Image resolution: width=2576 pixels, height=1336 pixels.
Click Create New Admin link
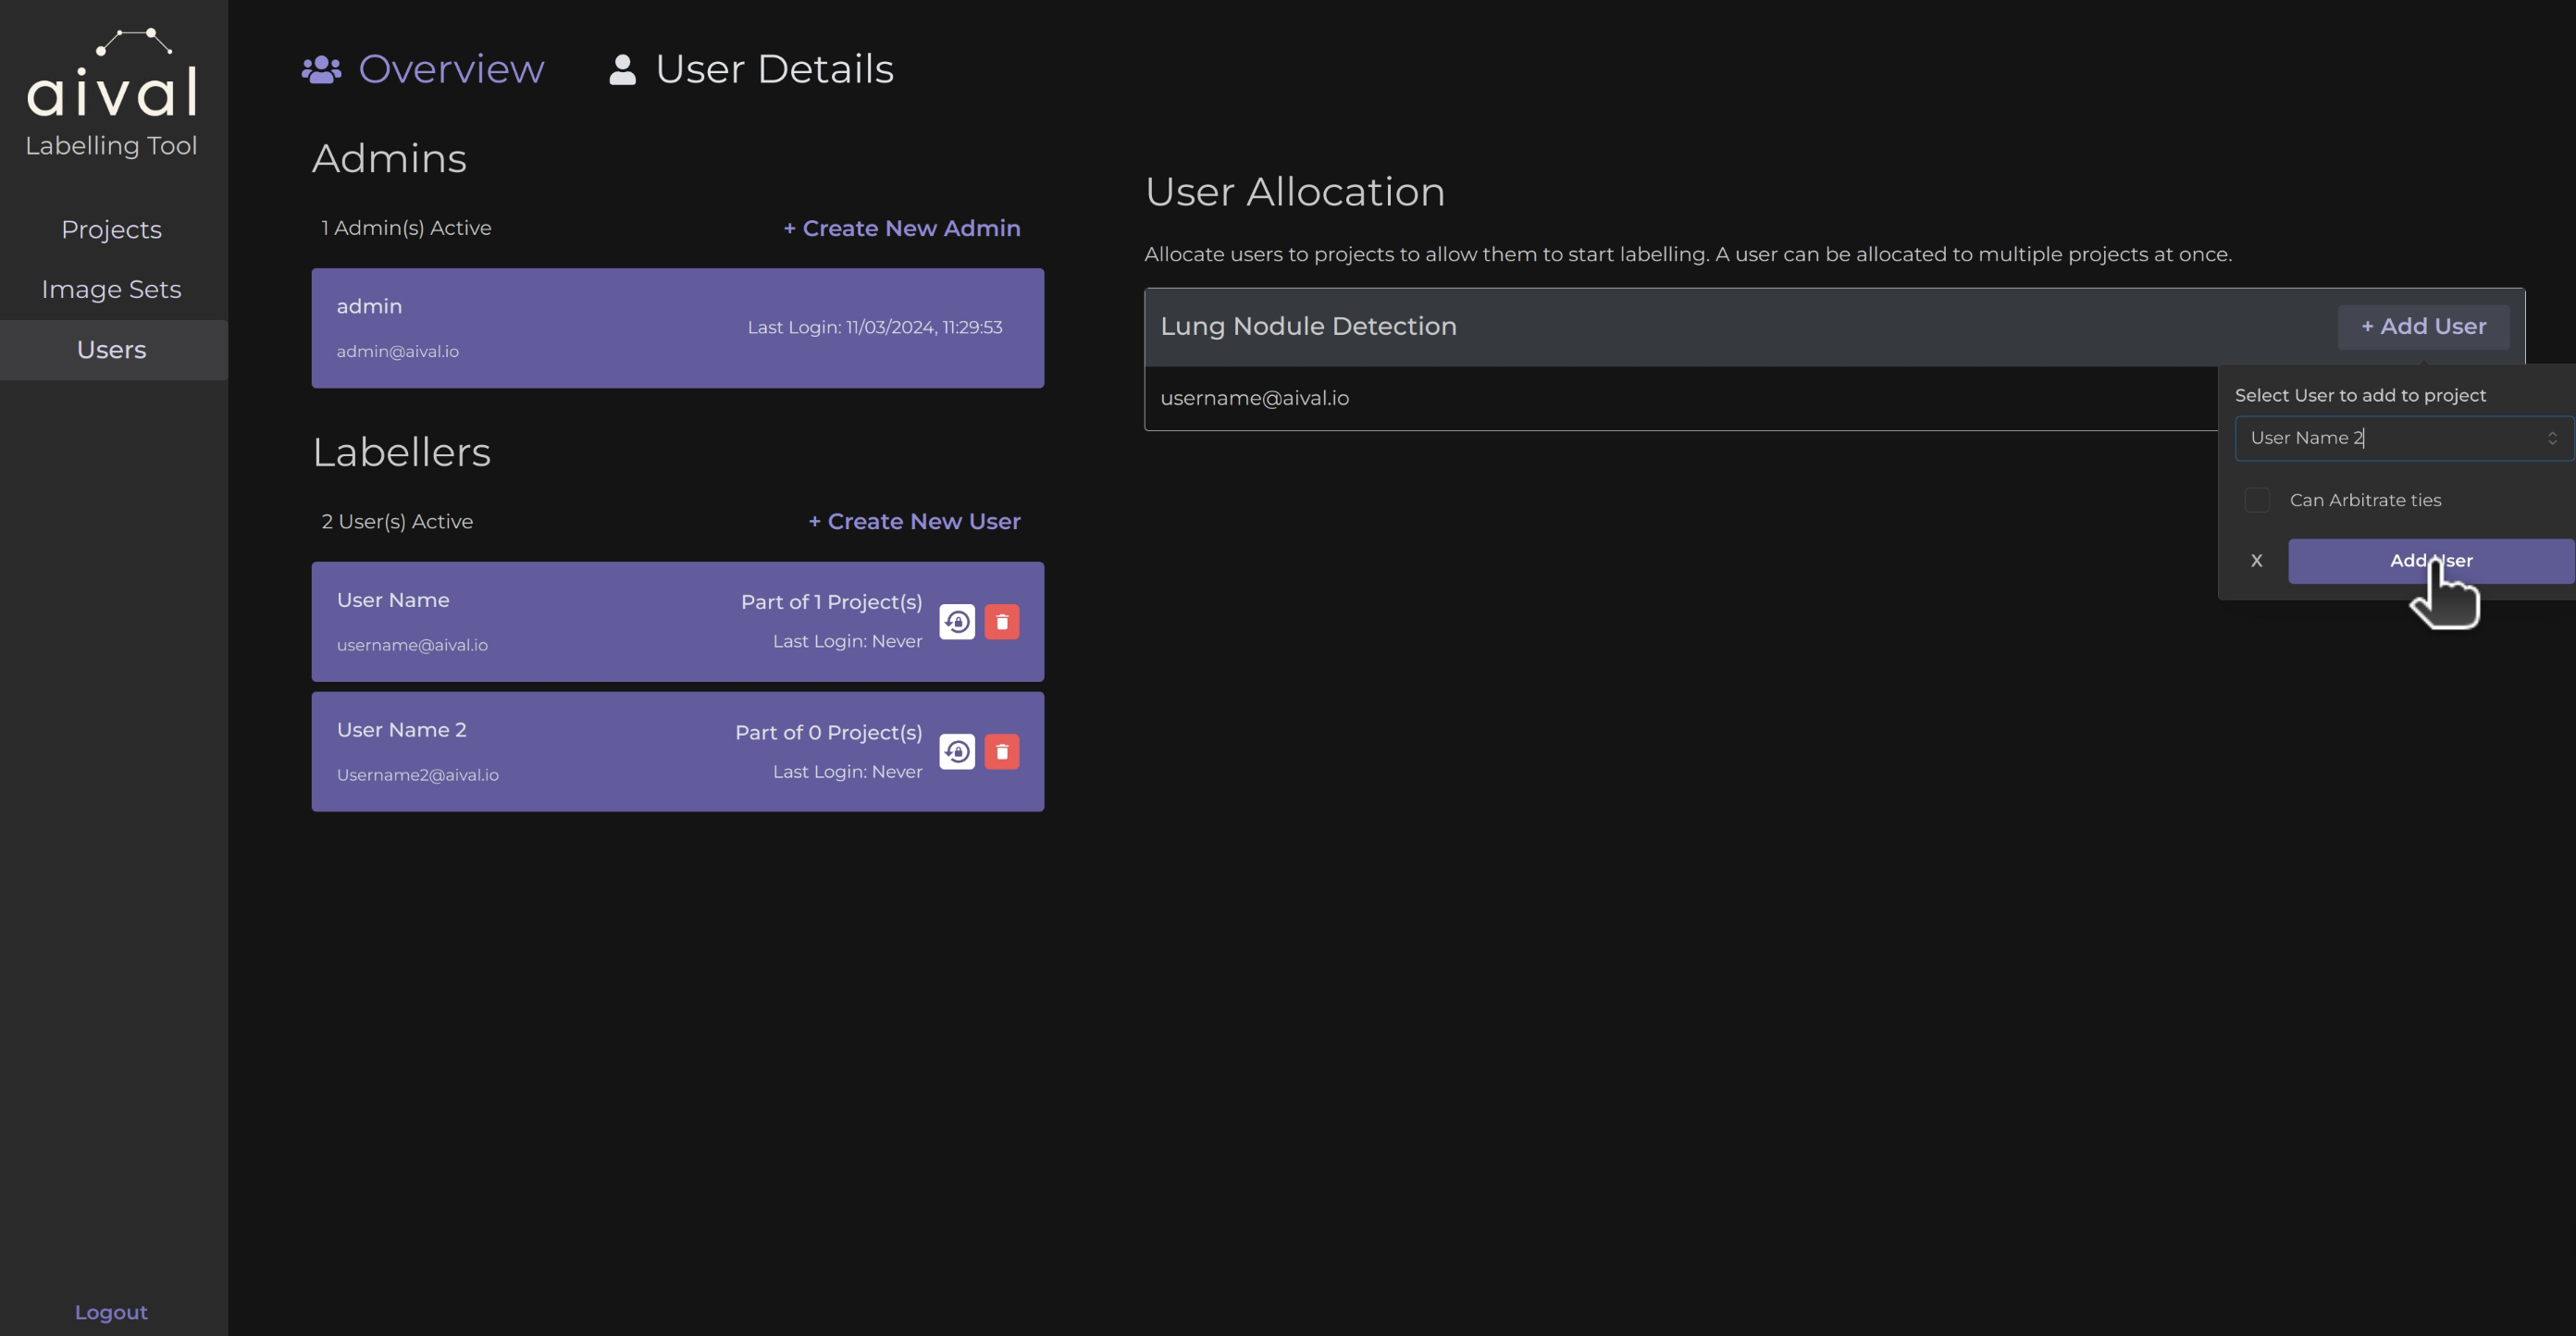tap(901, 228)
